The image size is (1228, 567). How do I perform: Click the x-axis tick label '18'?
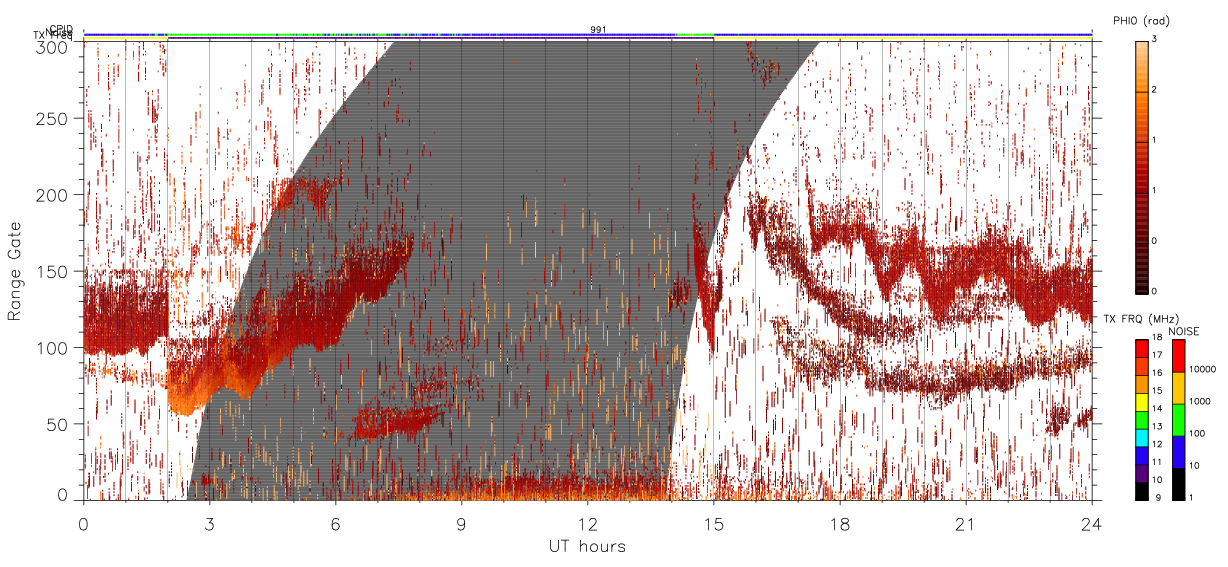click(x=839, y=523)
